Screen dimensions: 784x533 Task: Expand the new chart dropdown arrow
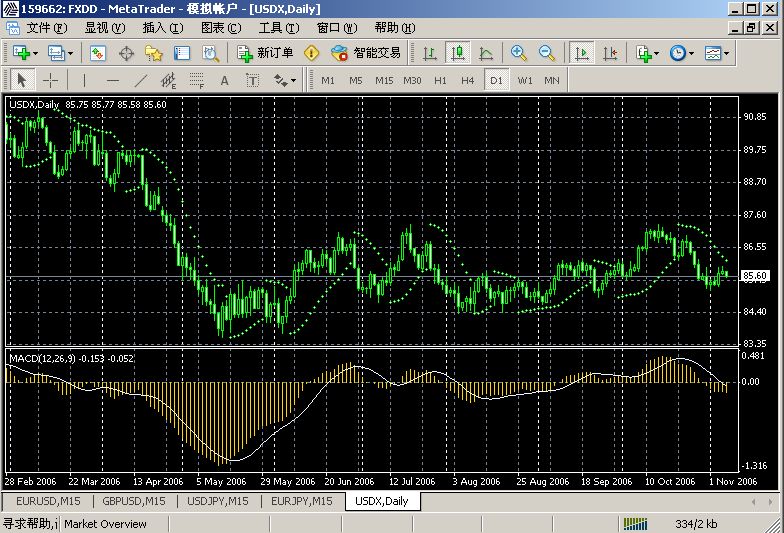pyautogui.click(x=35, y=53)
